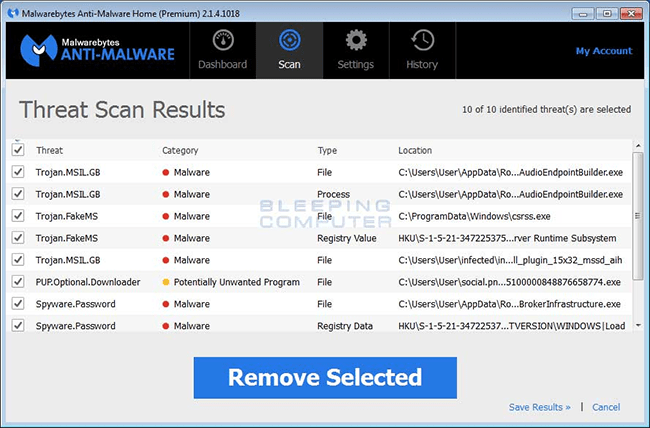
Task: Click Save Results link
Action: (540, 407)
